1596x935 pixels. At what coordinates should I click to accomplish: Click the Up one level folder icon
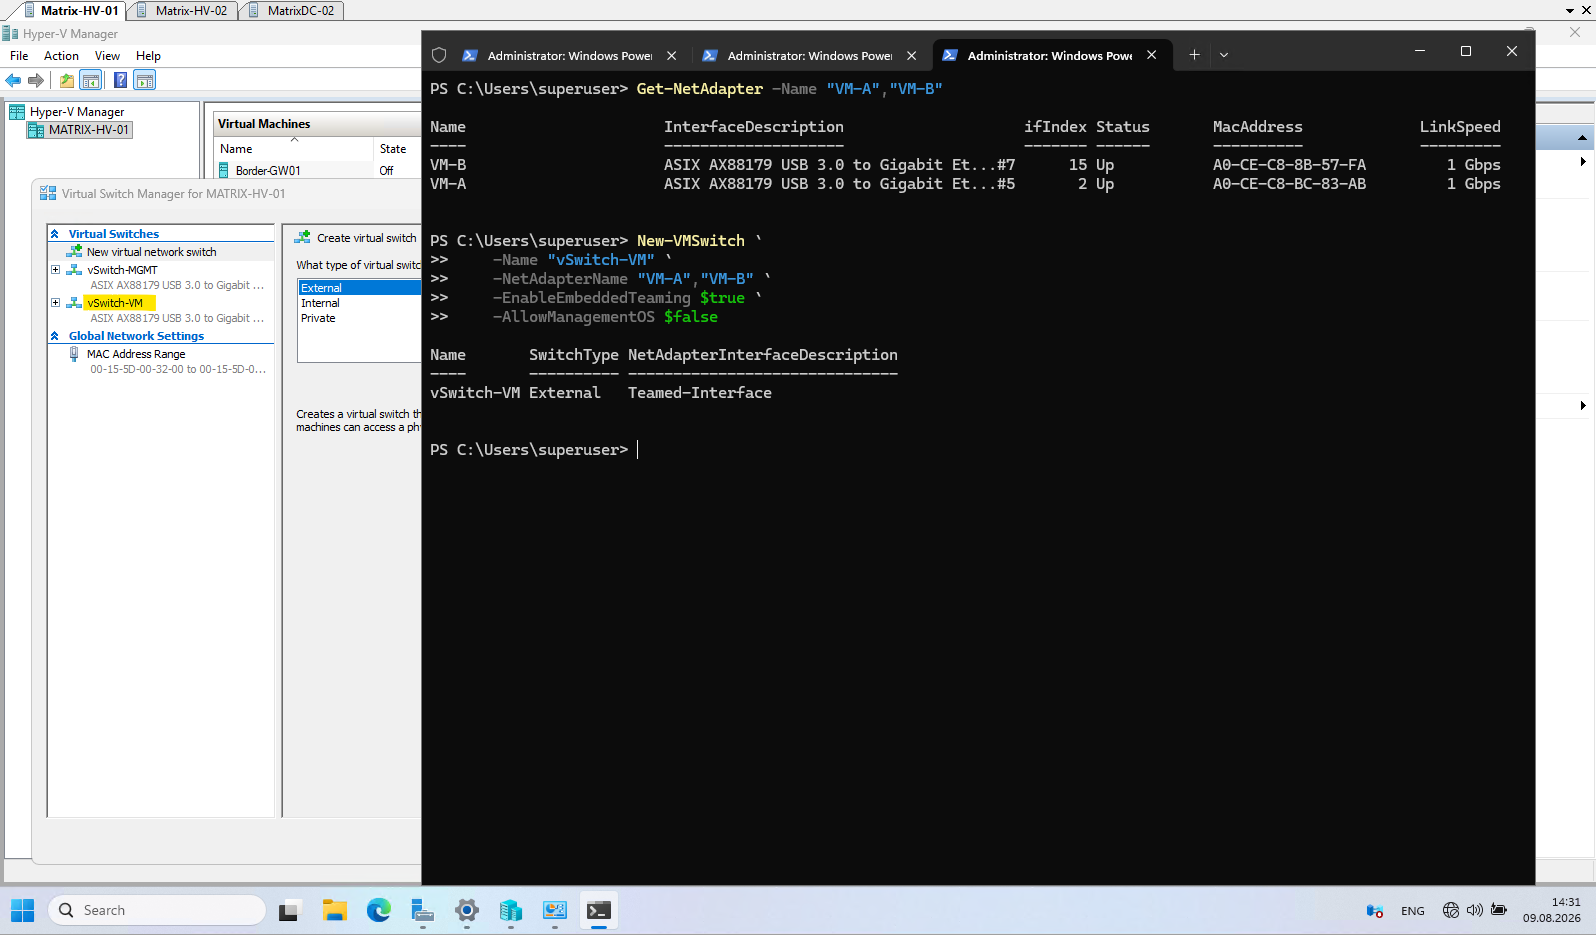(x=67, y=80)
